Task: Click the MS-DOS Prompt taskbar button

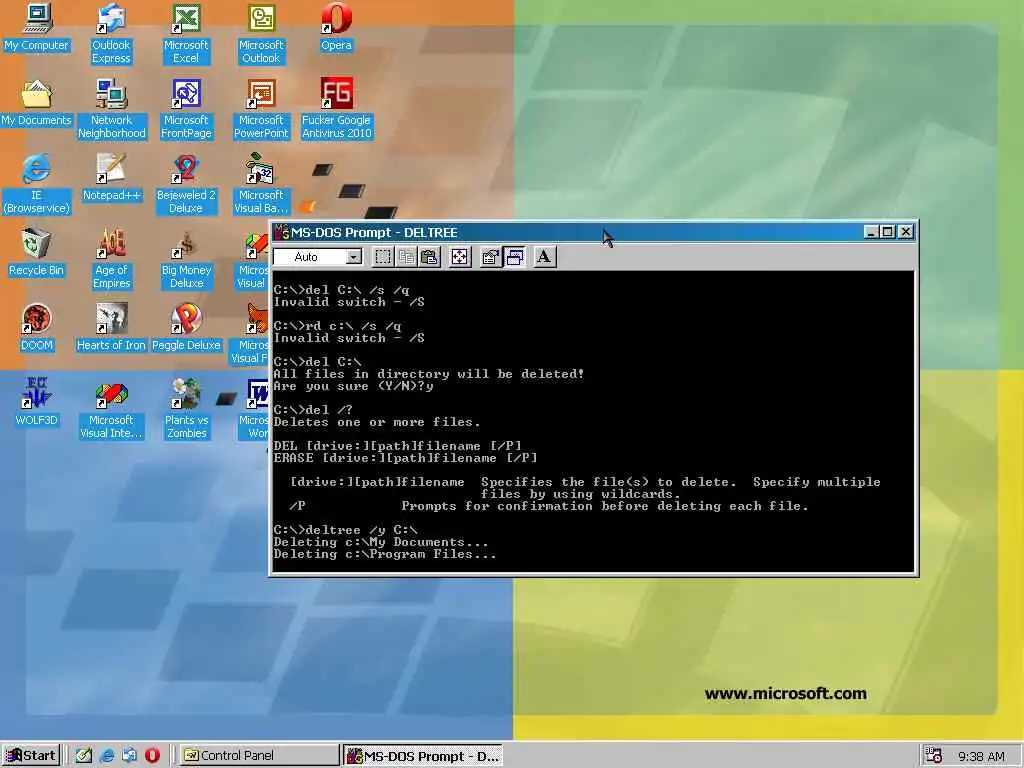Action: 423,756
